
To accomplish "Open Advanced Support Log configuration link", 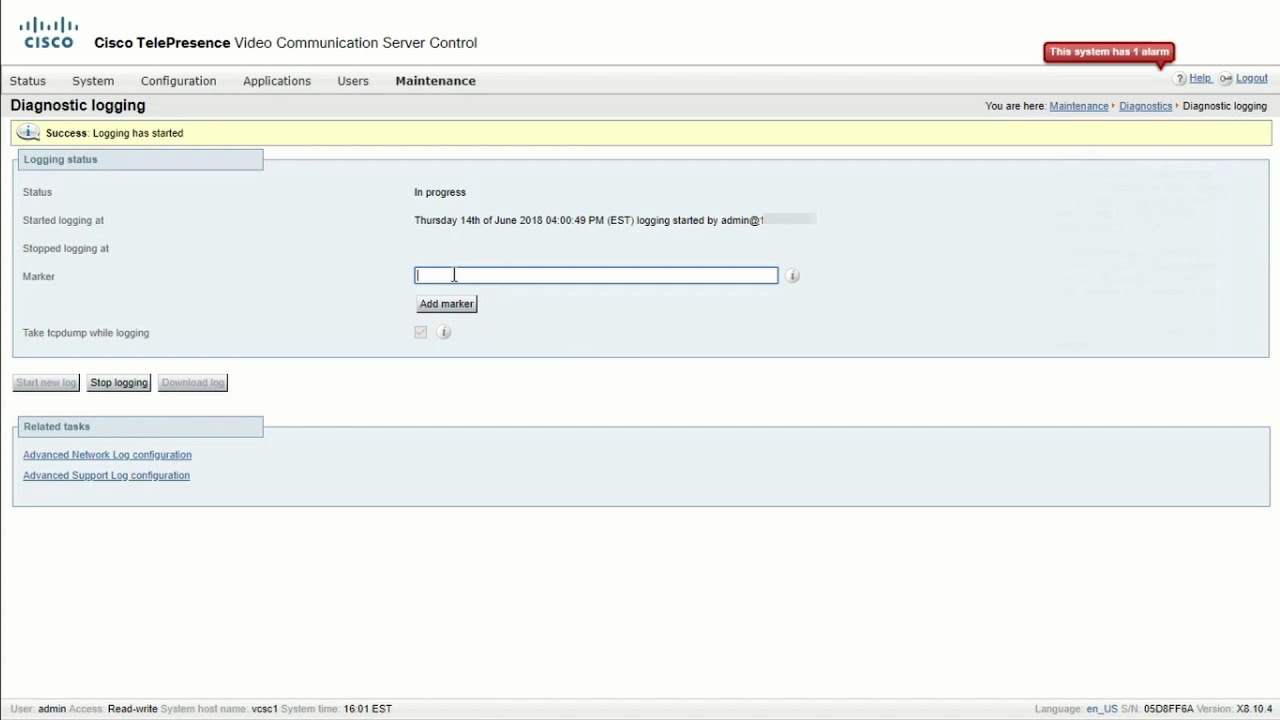I will click(106, 476).
